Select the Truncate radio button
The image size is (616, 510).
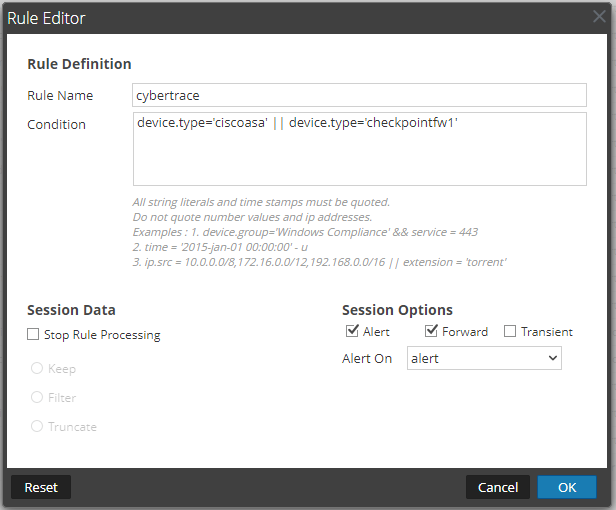tap(38, 427)
